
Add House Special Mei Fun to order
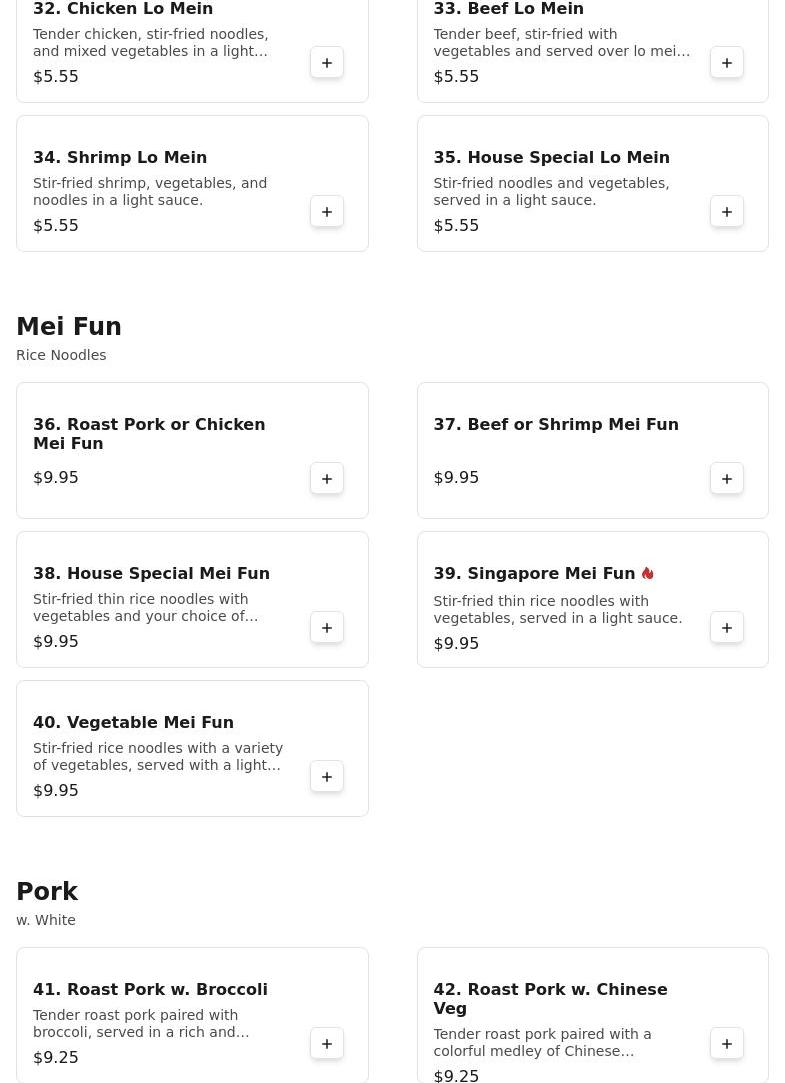(x=327, y=628)
